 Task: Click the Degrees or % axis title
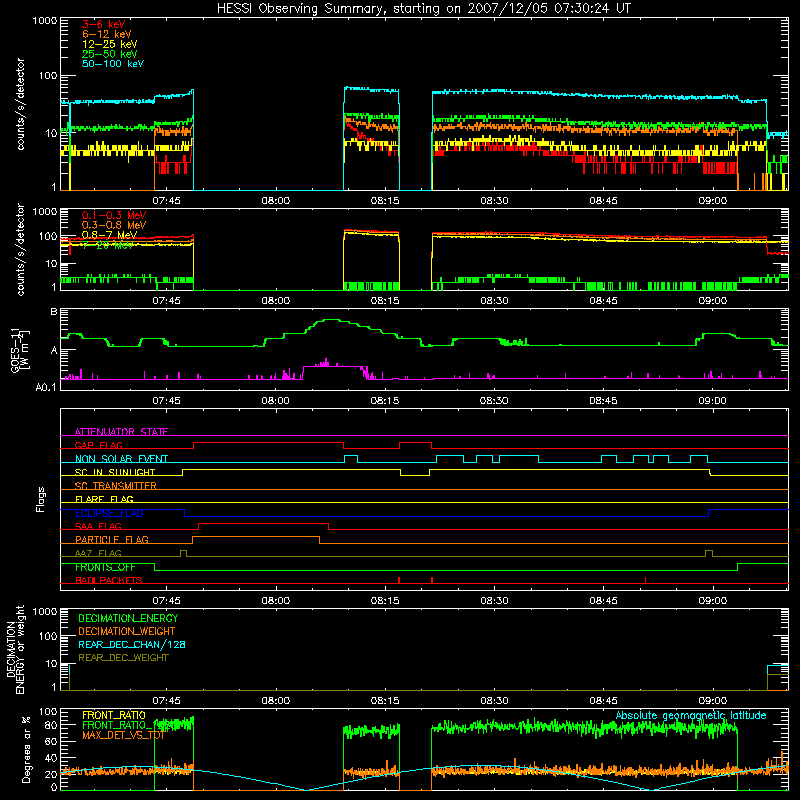[x=26, y=749]
